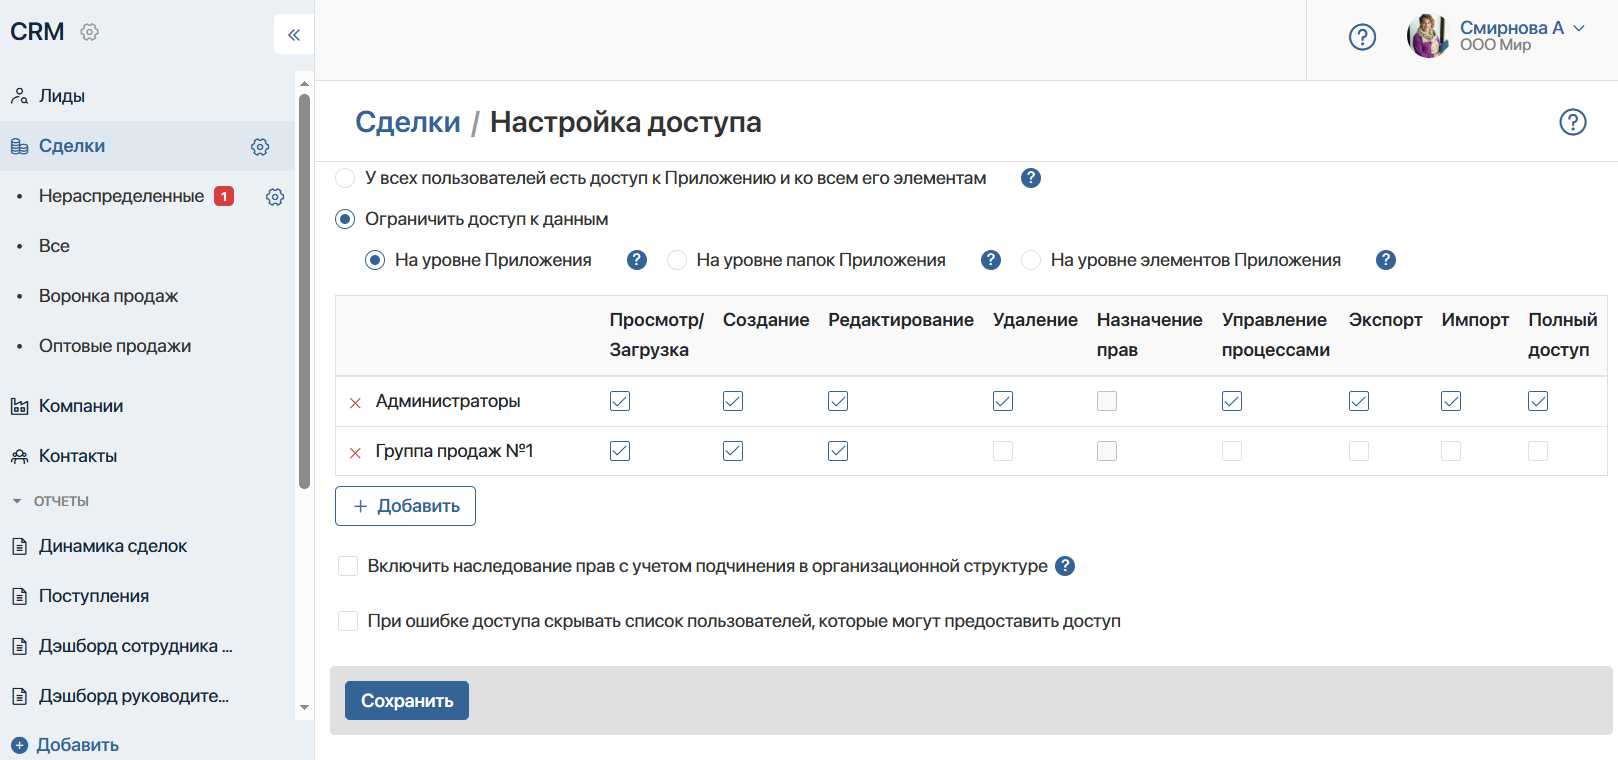Expand user menu chevron beside Смирнова А

1579,28
